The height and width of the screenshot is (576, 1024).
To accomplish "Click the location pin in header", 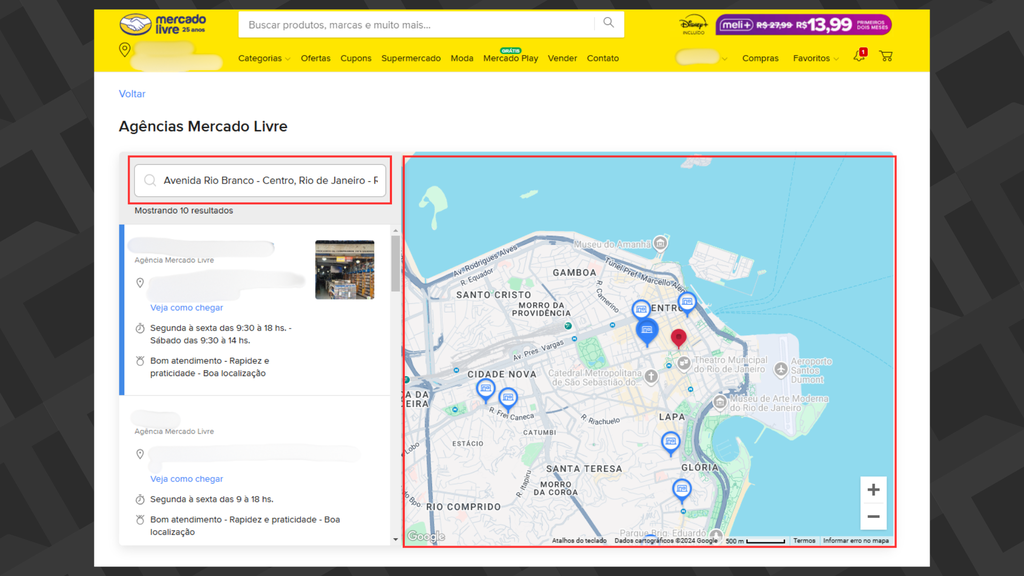I will point(125,50).
